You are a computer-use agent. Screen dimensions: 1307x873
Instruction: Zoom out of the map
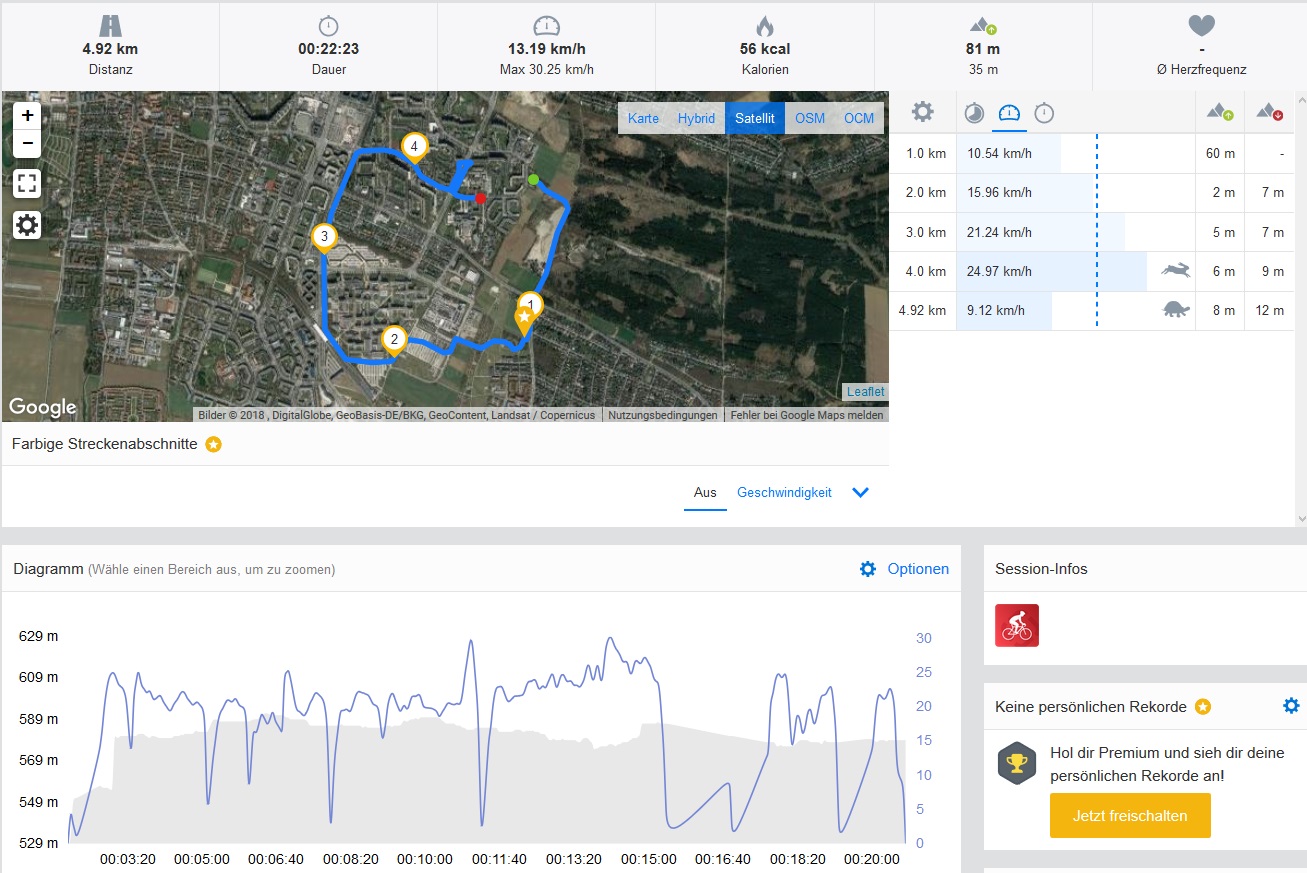point(27,143)
